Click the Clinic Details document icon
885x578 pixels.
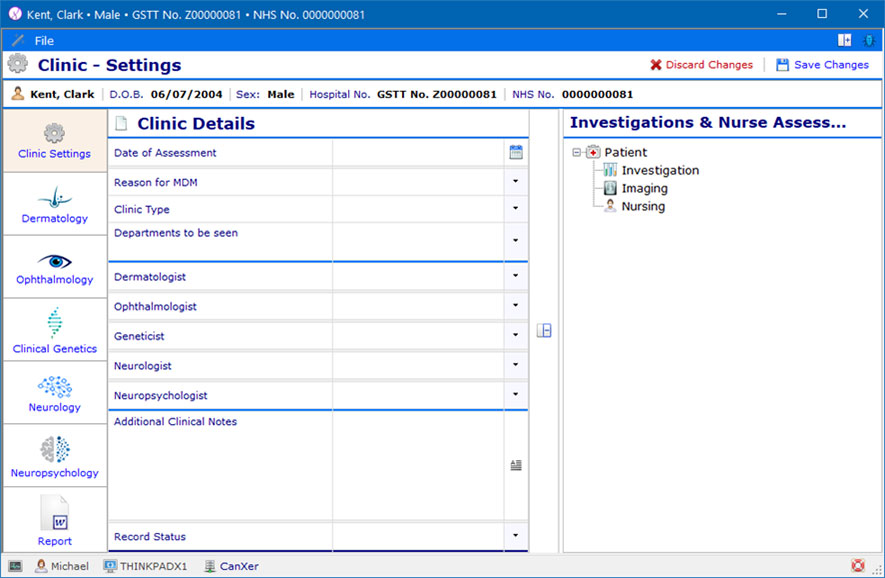coord(121,123)
